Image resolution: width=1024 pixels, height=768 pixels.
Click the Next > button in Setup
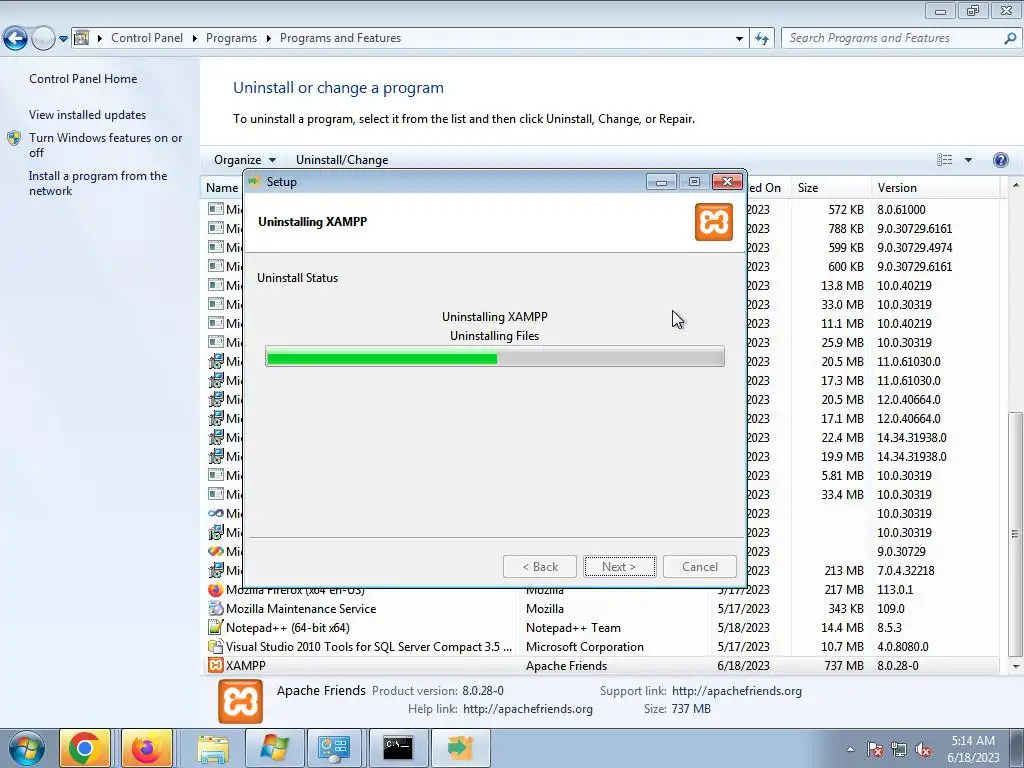(x=619, y=567)
